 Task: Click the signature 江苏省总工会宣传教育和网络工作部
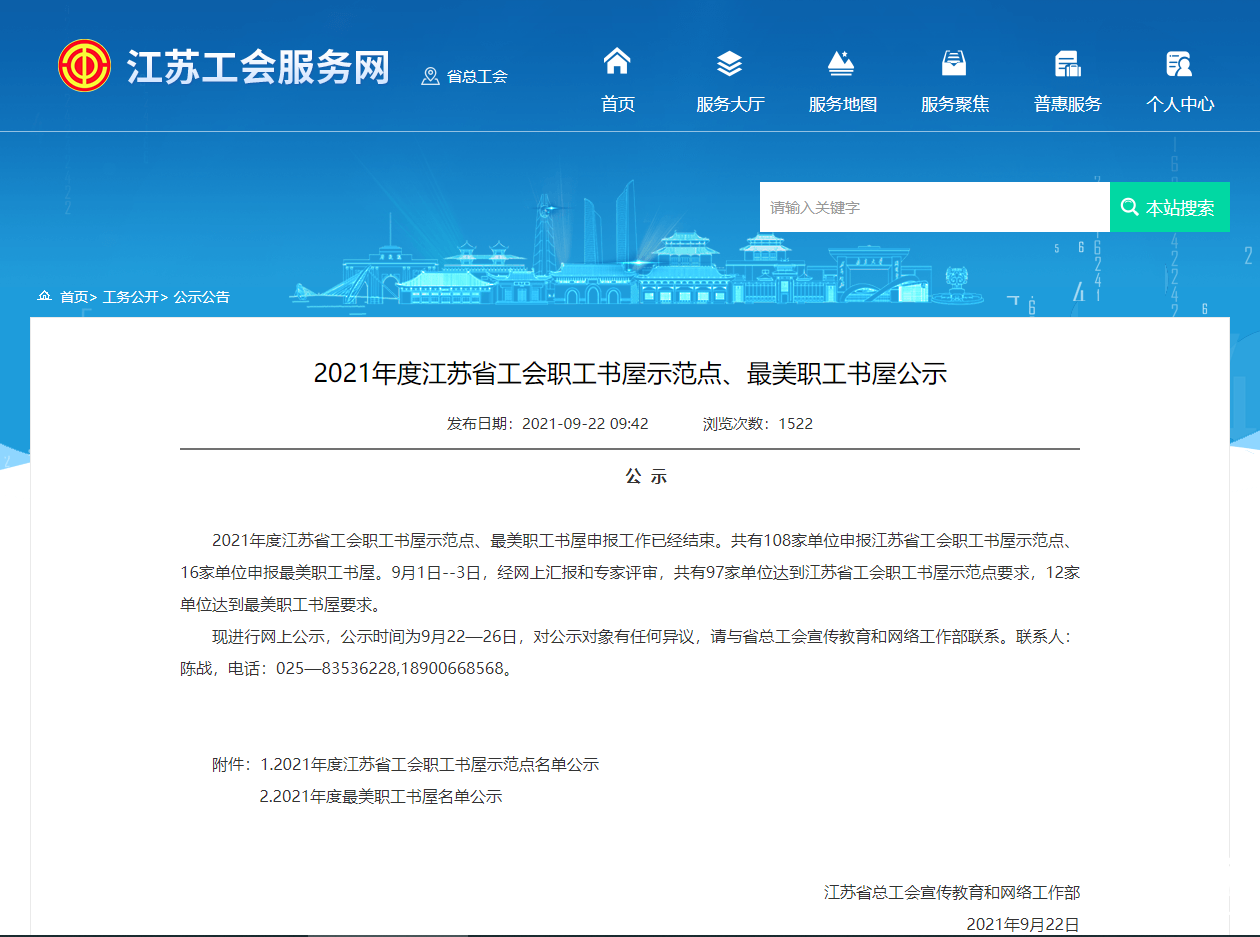952,892
